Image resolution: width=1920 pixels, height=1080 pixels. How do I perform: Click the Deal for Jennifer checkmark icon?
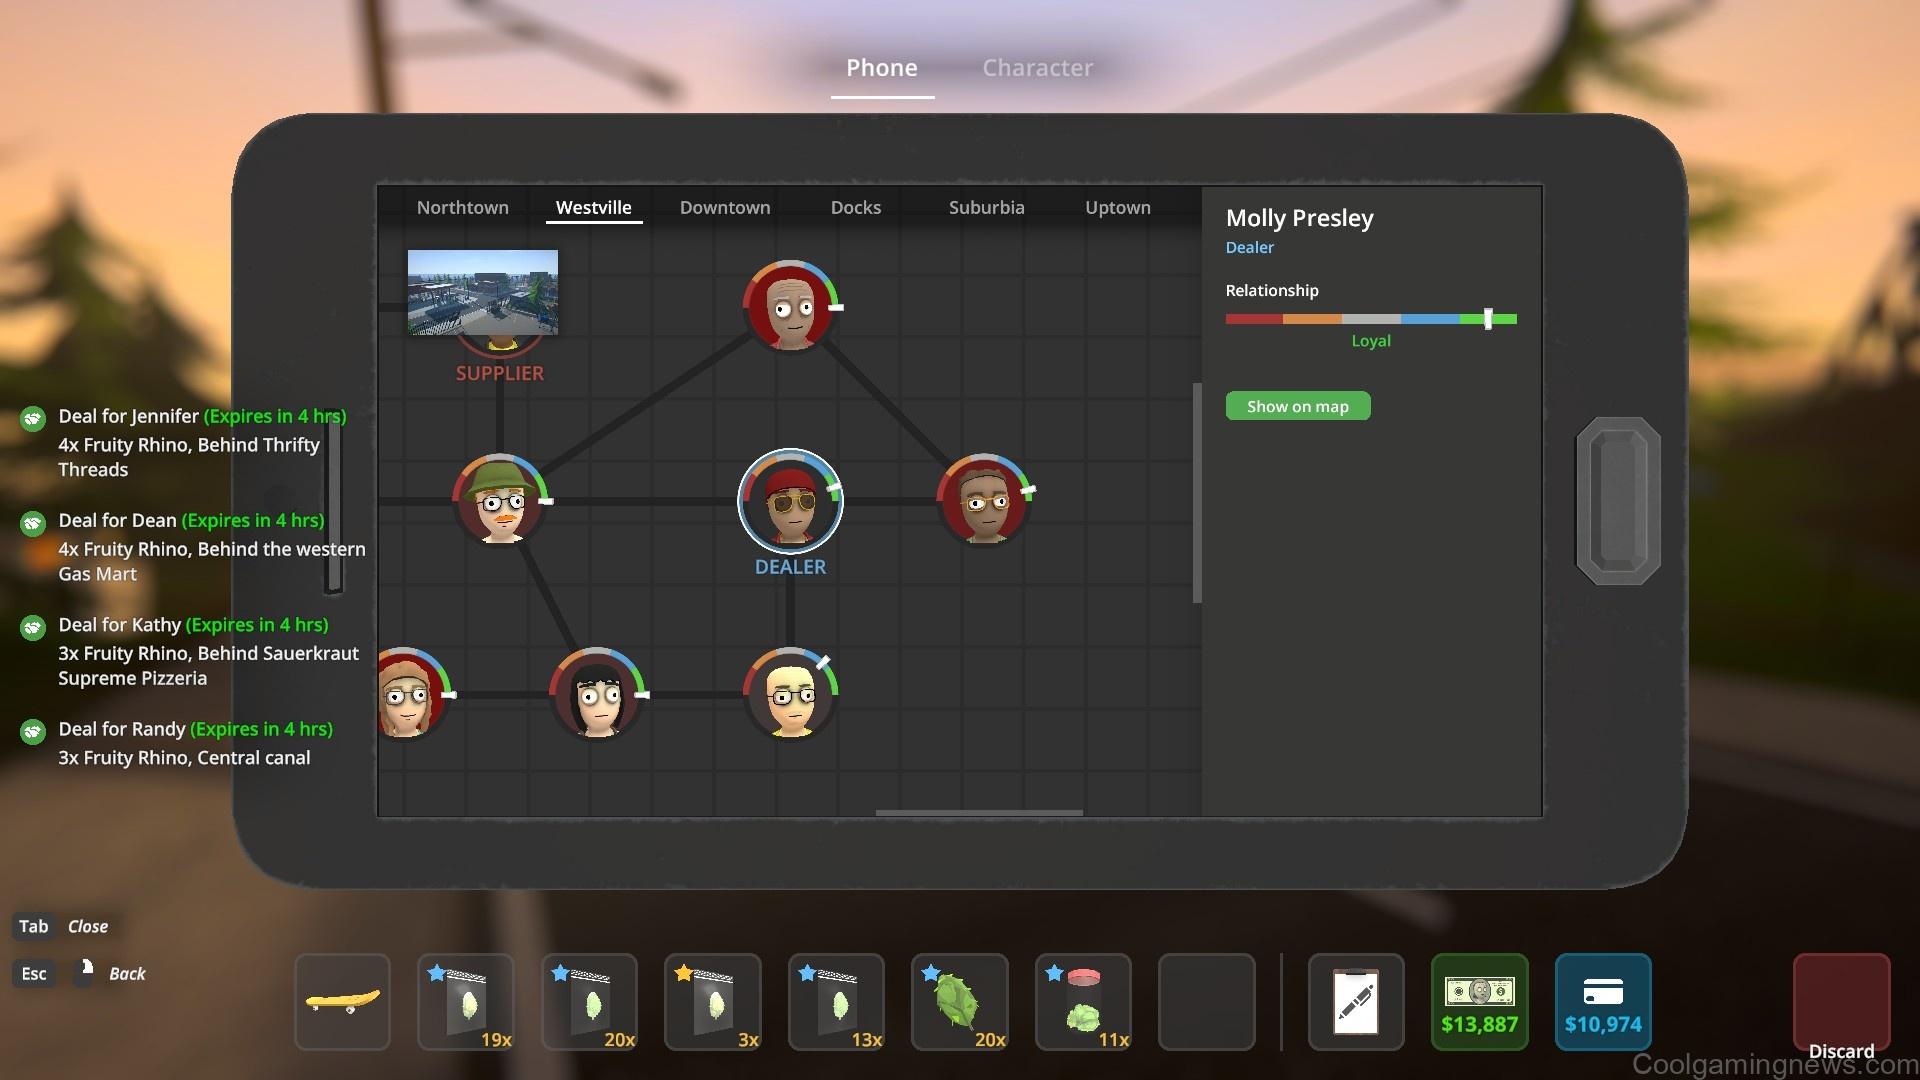(31, 418)
